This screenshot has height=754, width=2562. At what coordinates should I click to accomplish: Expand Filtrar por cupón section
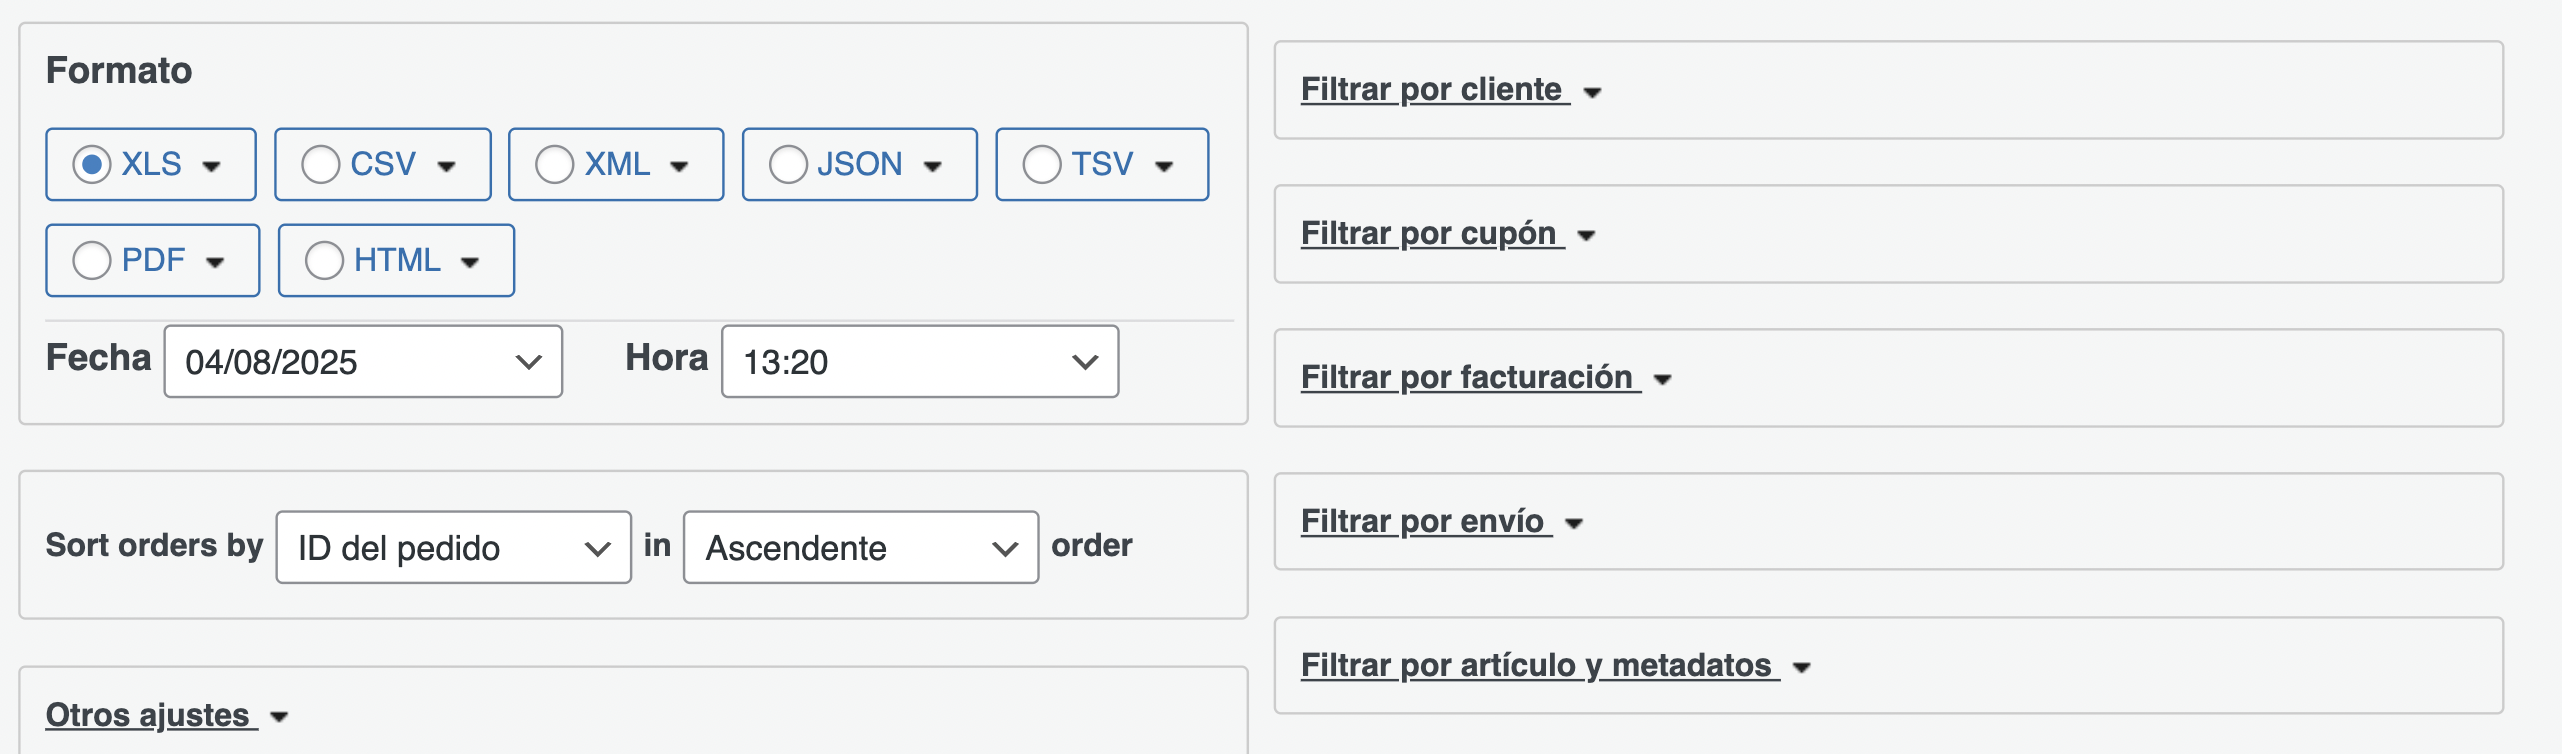pyautogui.click(x=1447, y=234)
